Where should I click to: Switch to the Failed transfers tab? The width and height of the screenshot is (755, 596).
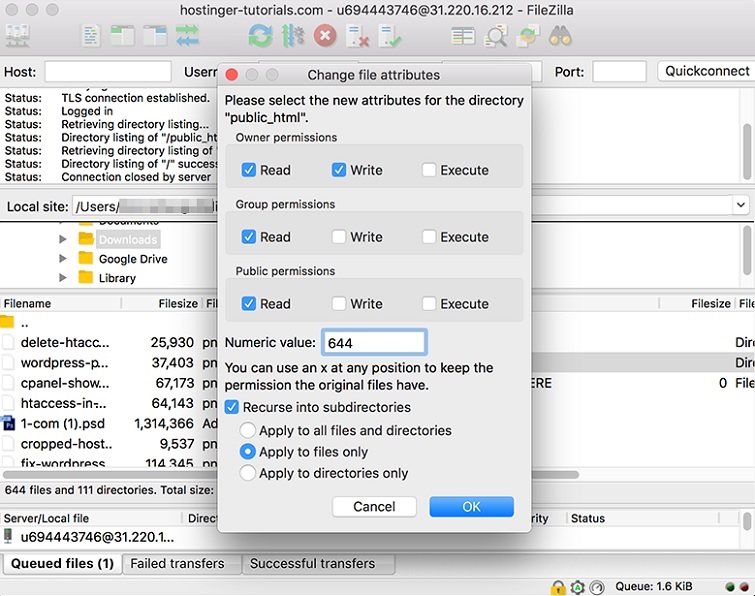177,564
